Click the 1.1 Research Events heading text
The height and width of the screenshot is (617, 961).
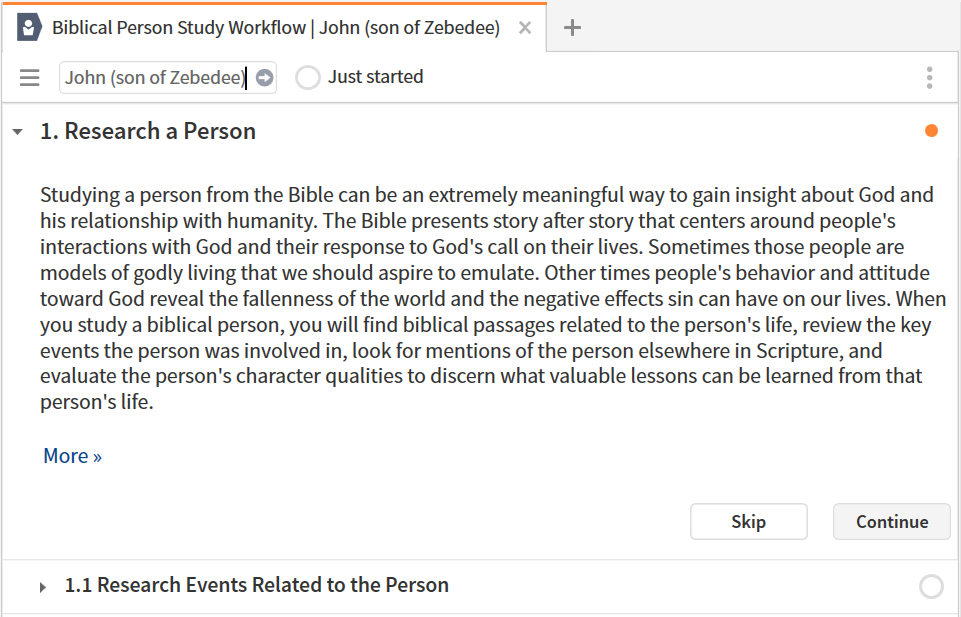[x=257, y=585]
